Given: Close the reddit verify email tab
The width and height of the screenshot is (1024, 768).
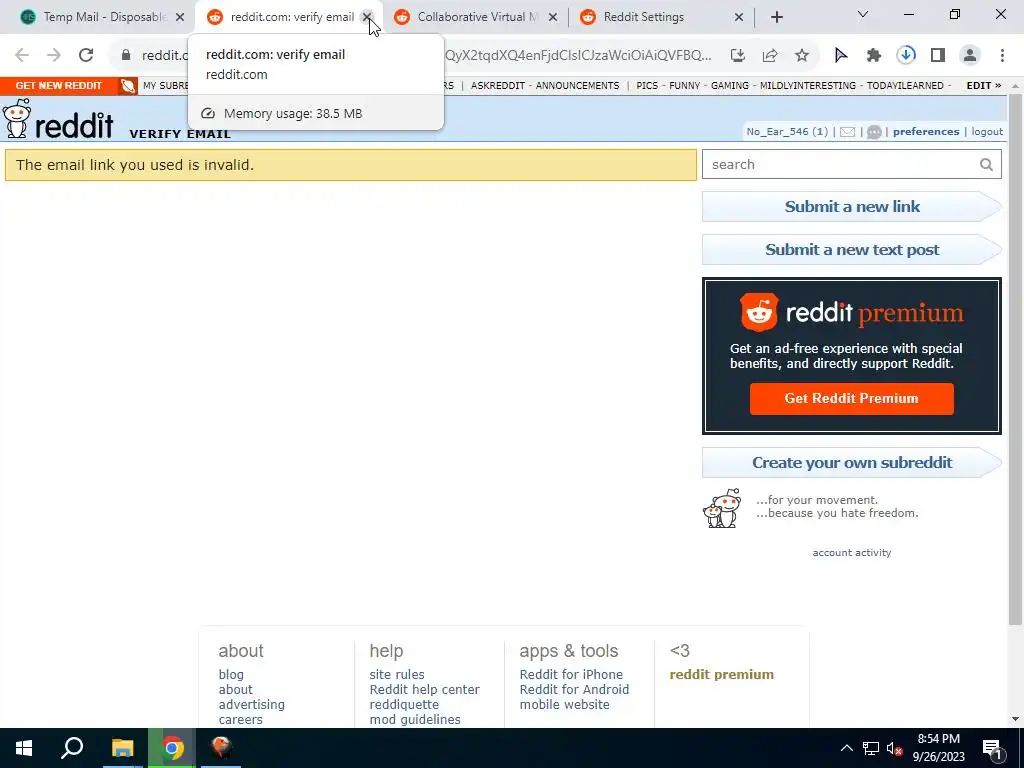Looking at the screenshot, I should (x=367, y=17).
